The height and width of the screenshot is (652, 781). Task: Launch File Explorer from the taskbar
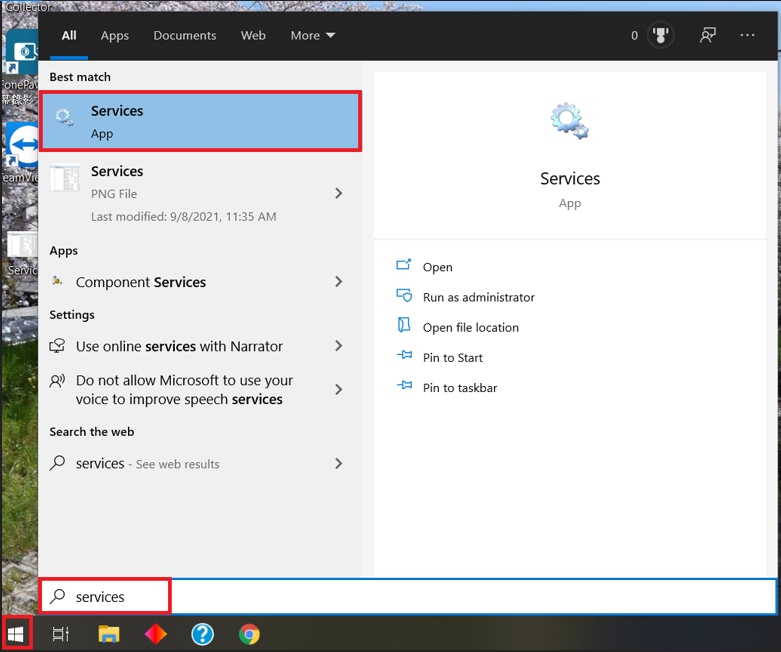[x=109, y=634]
